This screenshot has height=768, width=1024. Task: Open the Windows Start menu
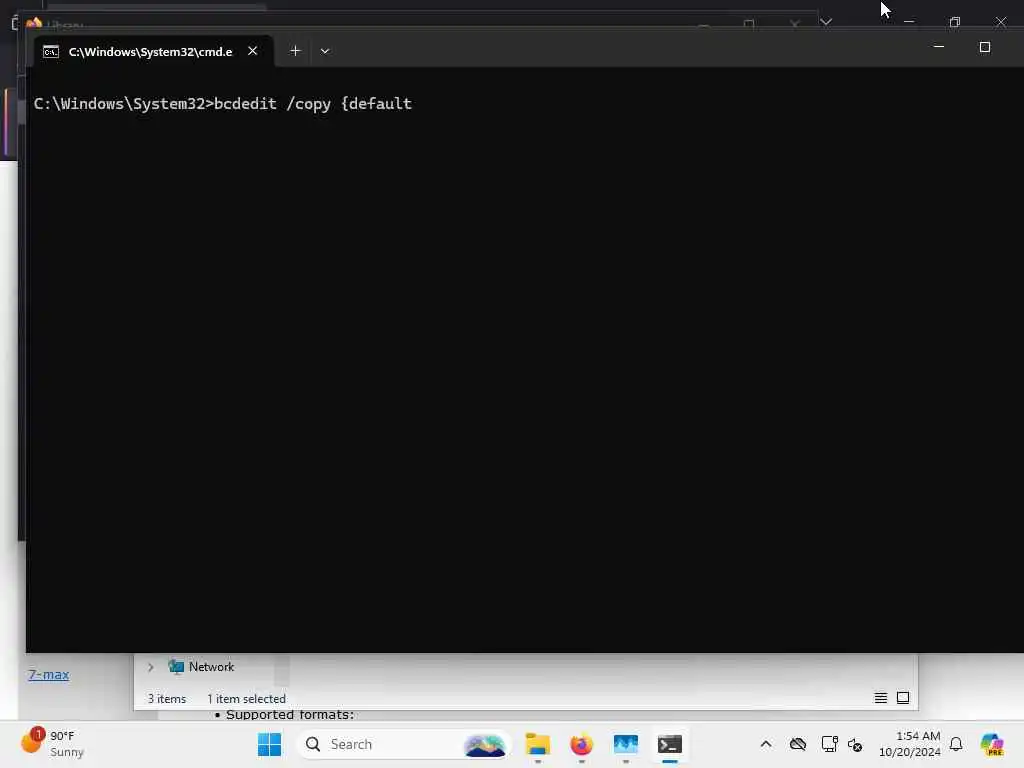point(269,744)
